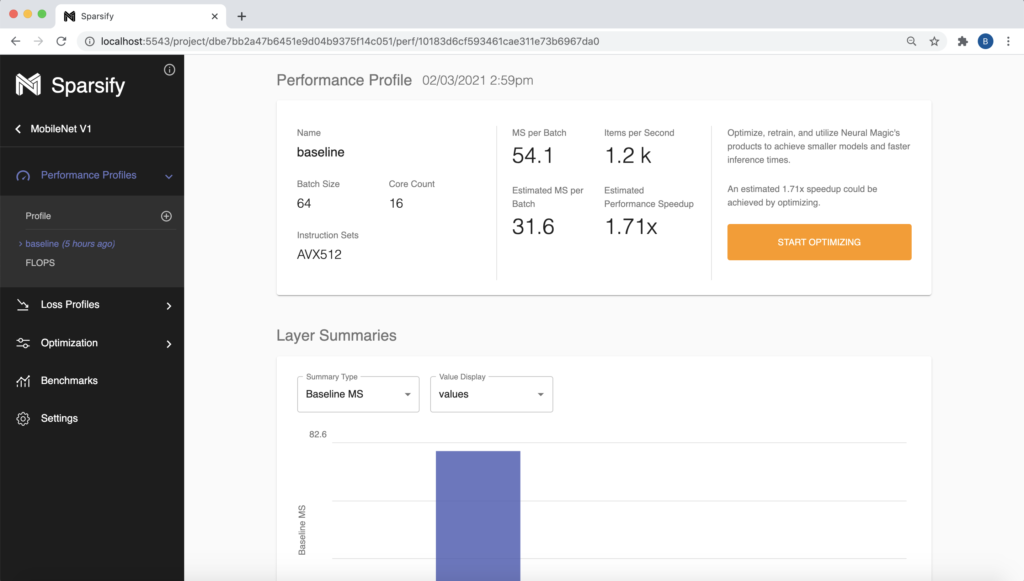Click the Profile subsection label
The image size is (1024, 581).
[x=38, y=216]
